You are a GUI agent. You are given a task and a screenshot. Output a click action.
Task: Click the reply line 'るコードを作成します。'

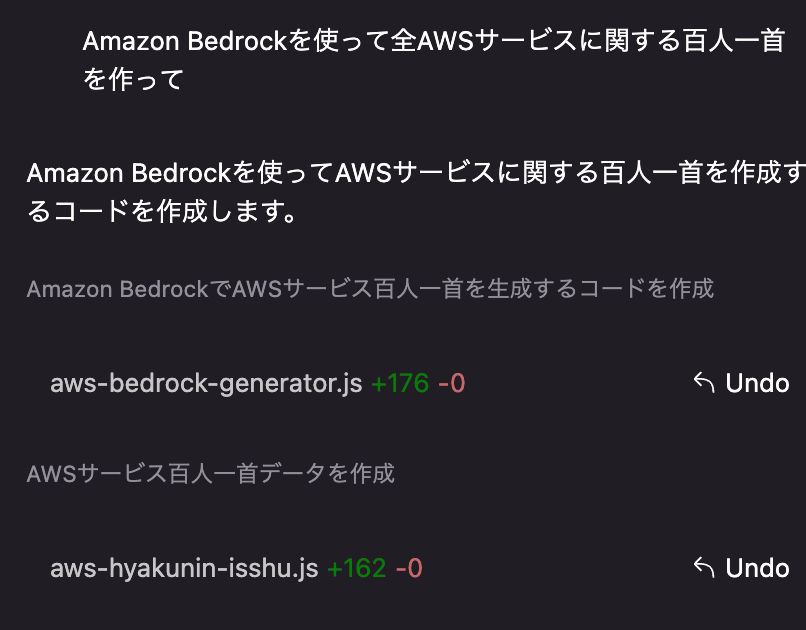click(162, 211)
